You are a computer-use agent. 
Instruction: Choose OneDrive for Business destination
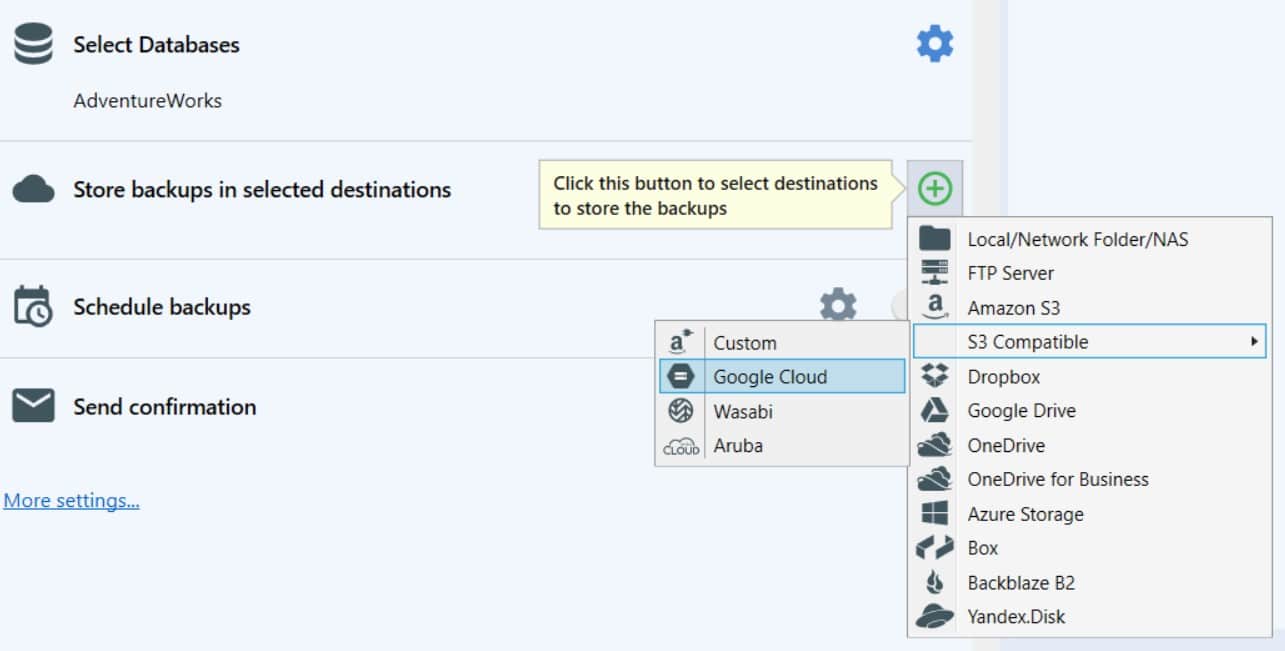point(1058,479)
